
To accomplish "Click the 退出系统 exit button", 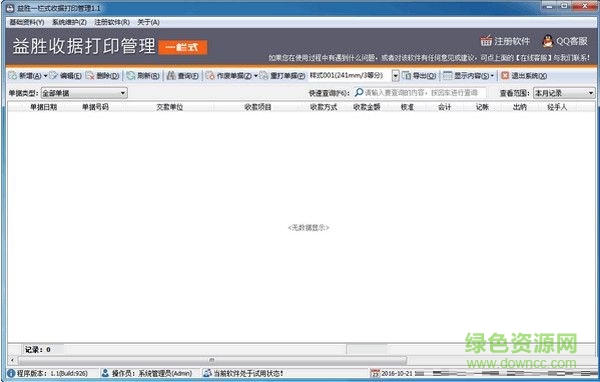I will [524, 76].
